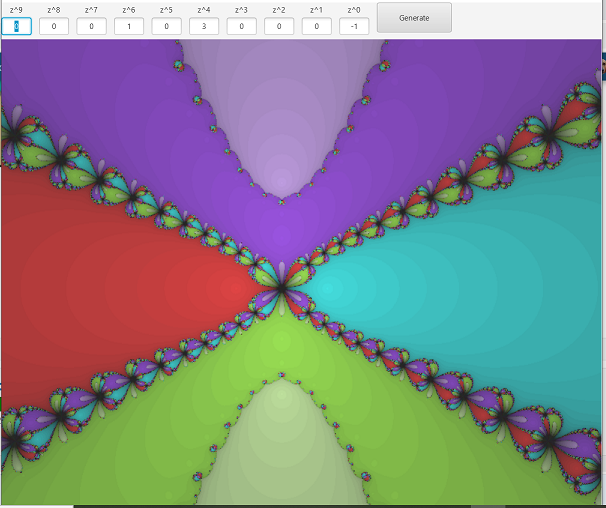Click the Generate button
Viewport: 606px width, 508px height.
click(x=414, y=18)
